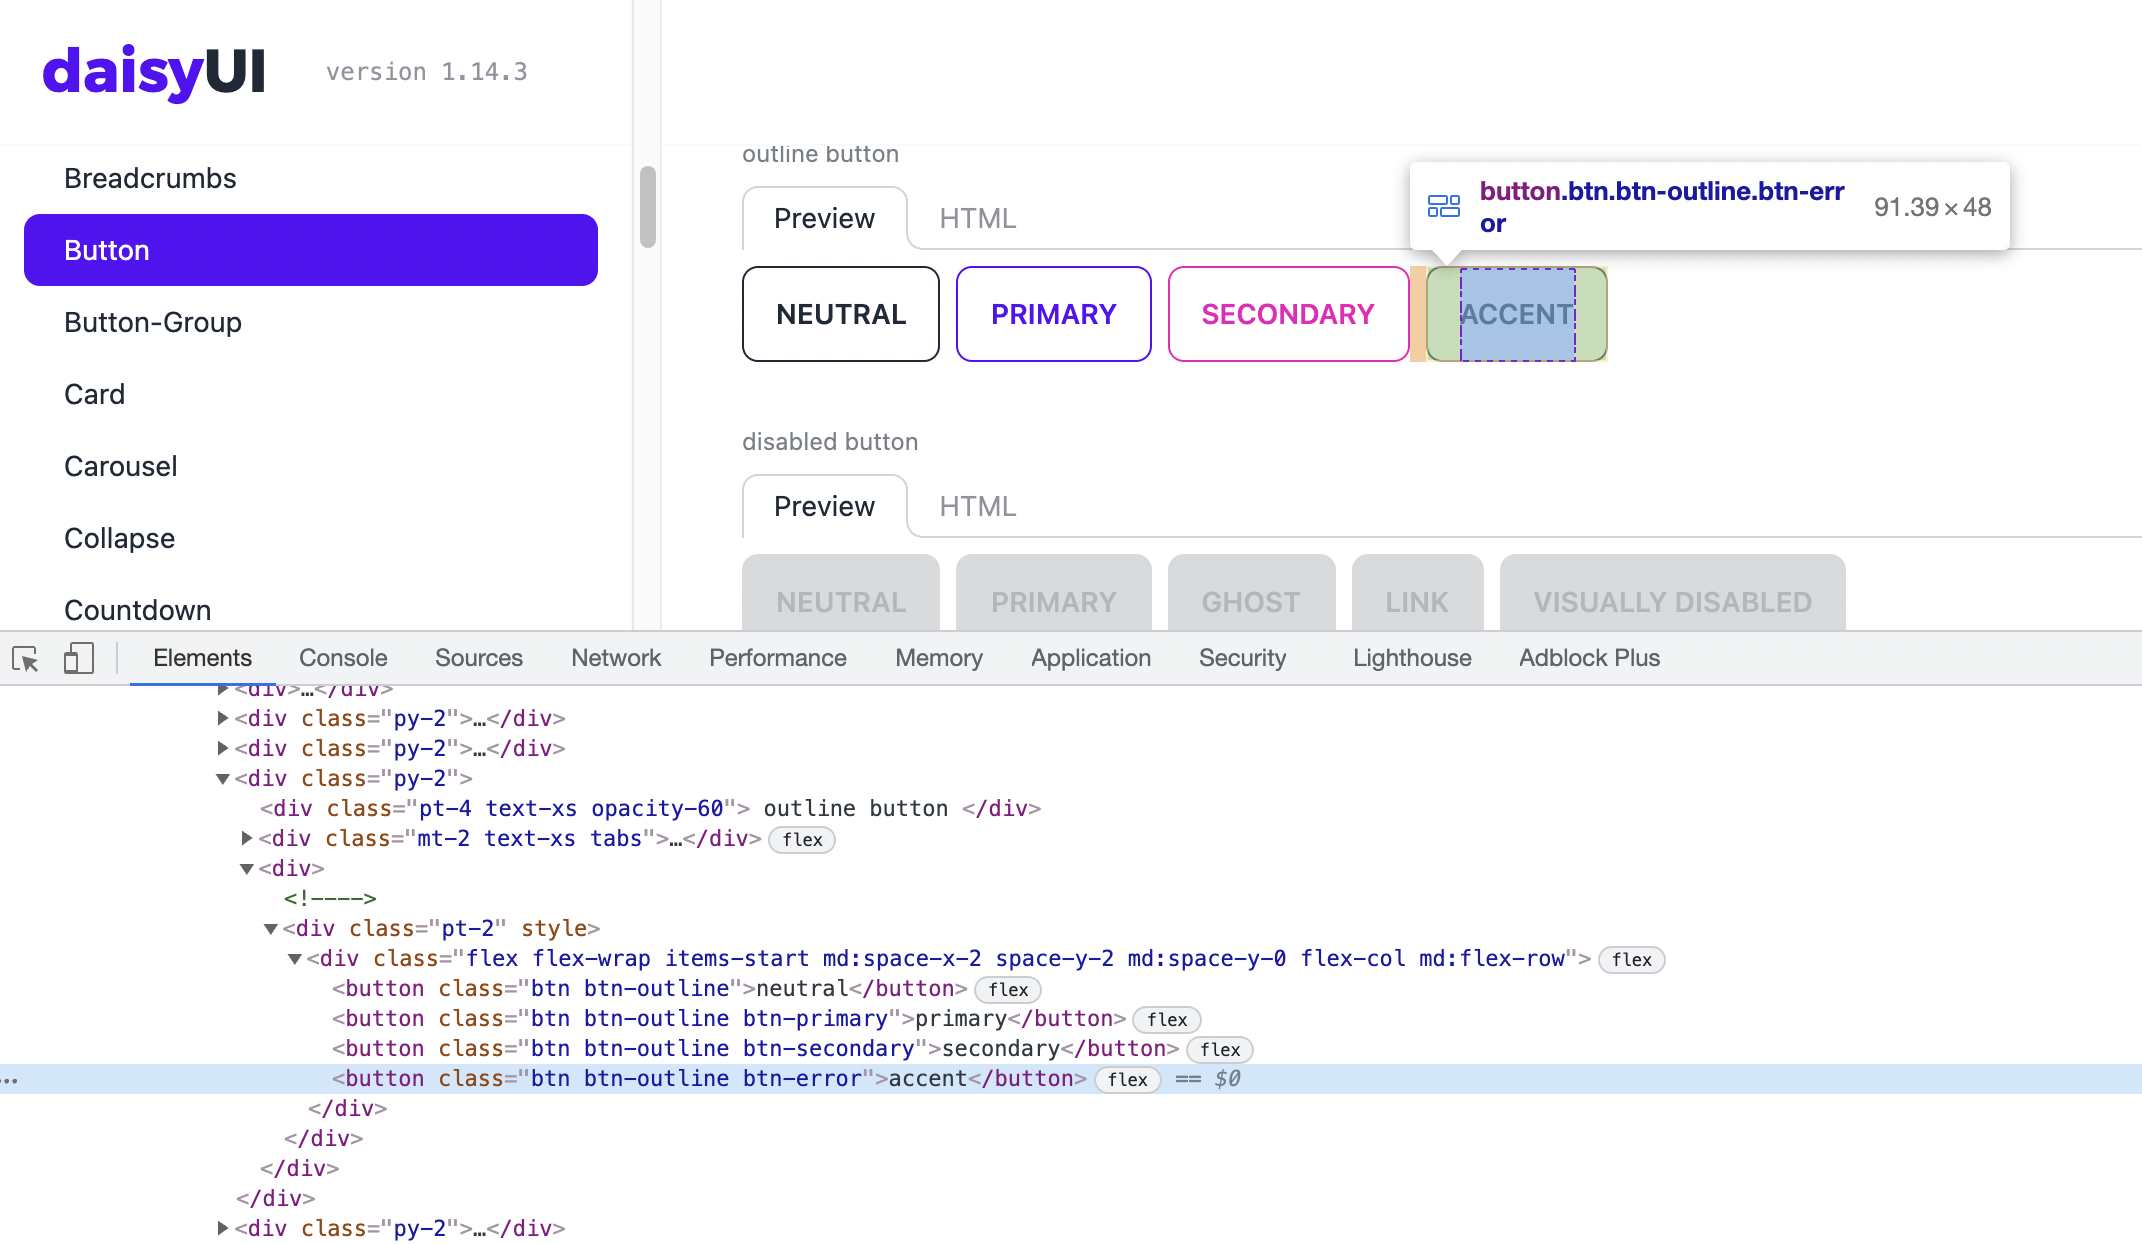Open the Countdown sidebar entry
2142x1244 pixels.
pyautogui.click(x=137, y=610)
